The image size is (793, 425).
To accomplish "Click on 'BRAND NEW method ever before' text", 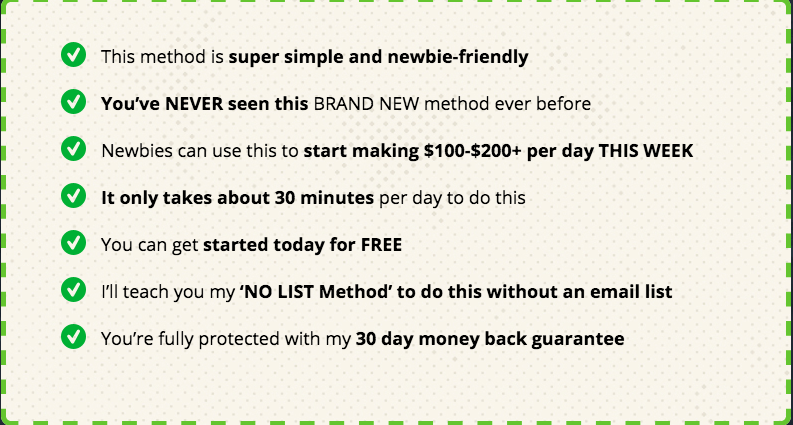I will pyautogui.click(x=452, y=104).
